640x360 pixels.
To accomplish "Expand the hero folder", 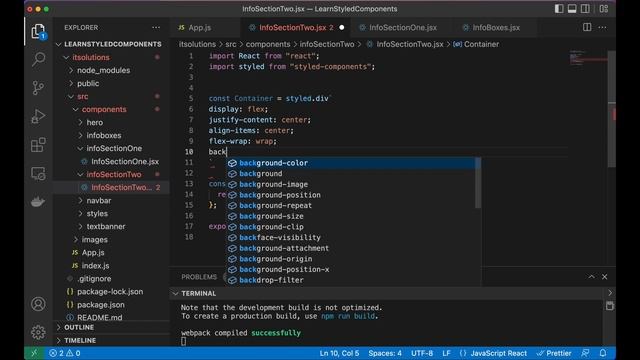I will coord(94,122).
